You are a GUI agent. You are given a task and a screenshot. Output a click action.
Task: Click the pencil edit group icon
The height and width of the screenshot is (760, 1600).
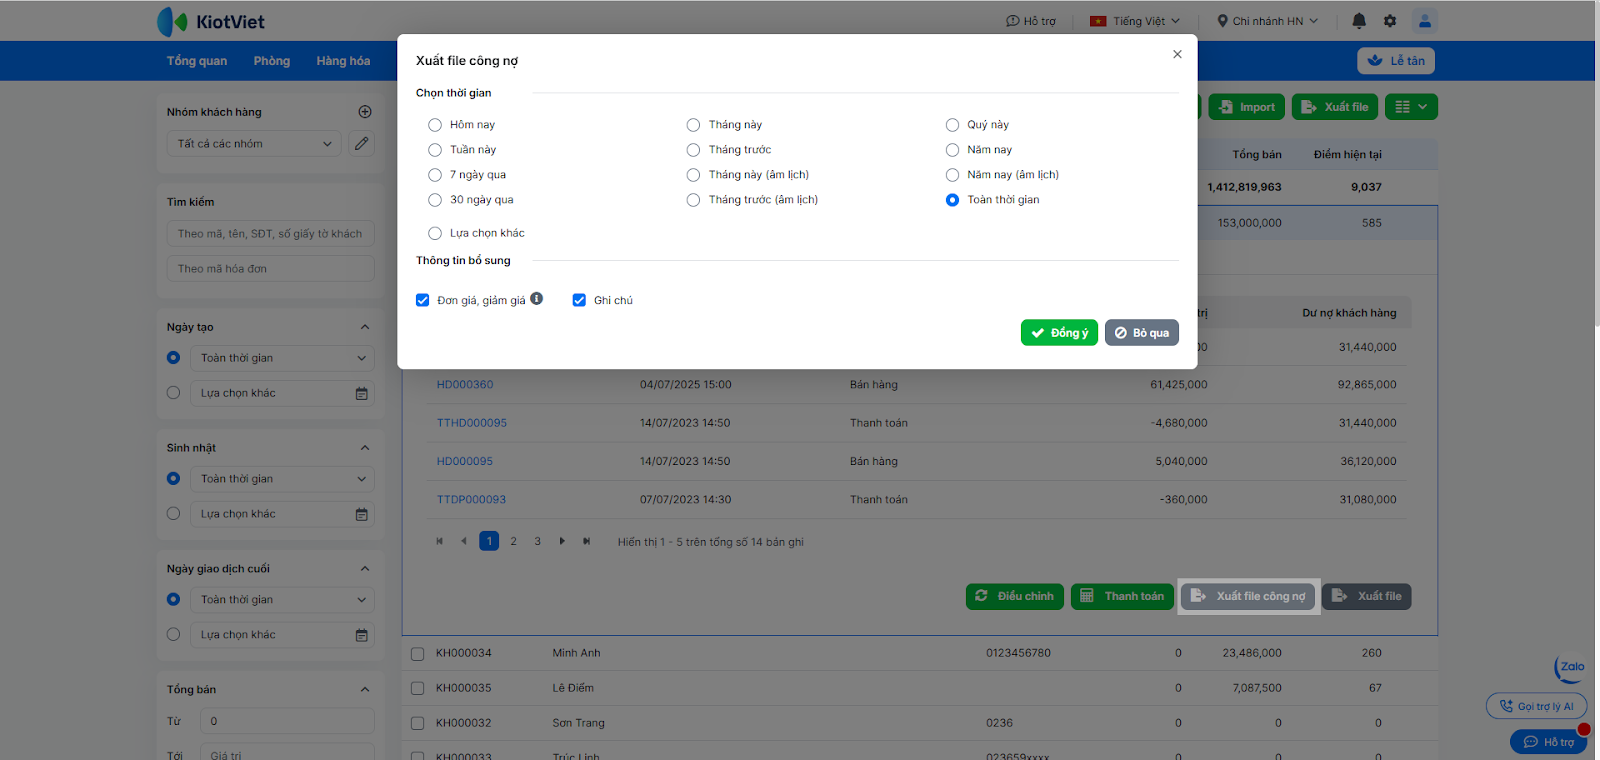click(x=361, y=144)
